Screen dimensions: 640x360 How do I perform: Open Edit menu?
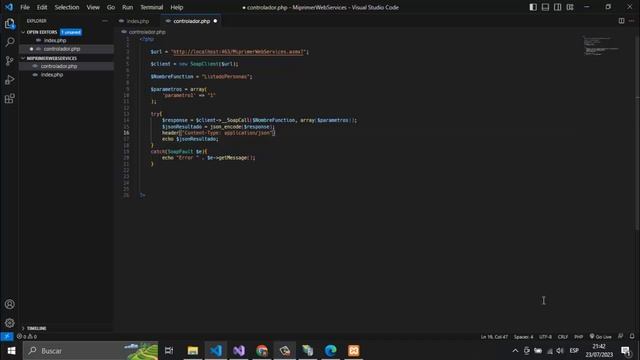42,7
